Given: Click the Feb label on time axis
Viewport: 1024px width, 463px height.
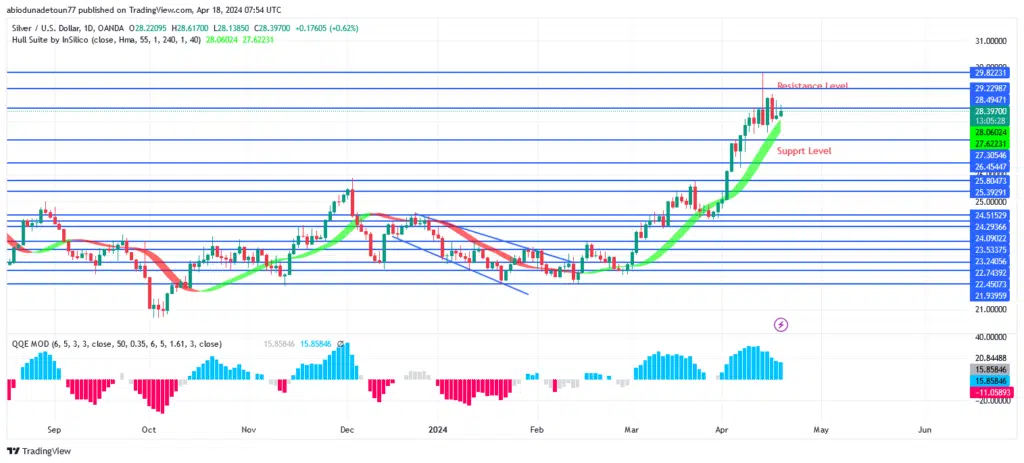Looking at the screenshot, I should [536, 430].
